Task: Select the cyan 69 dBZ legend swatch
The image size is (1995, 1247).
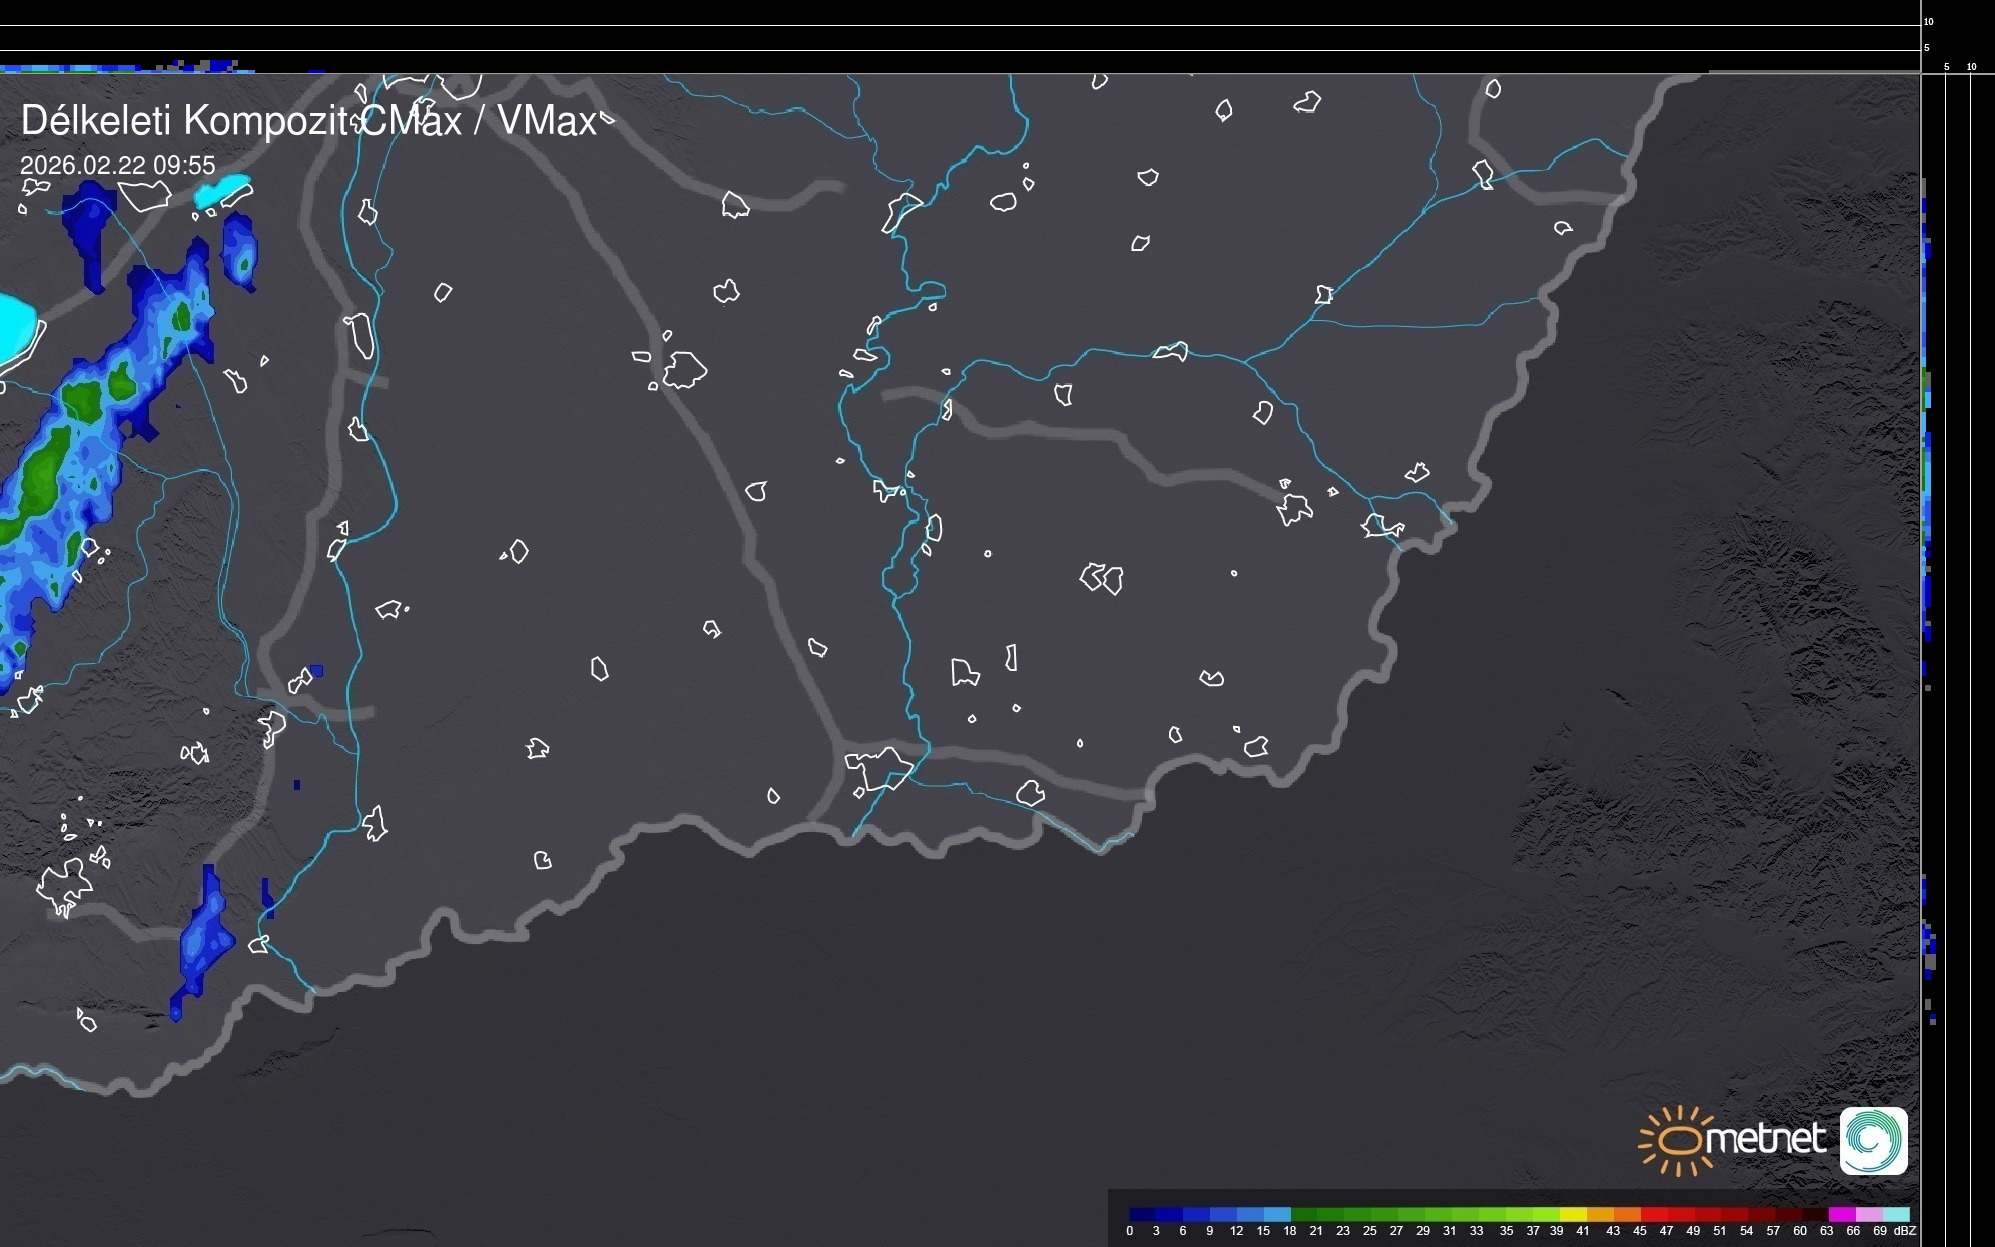Action: click(1895, 1215)
